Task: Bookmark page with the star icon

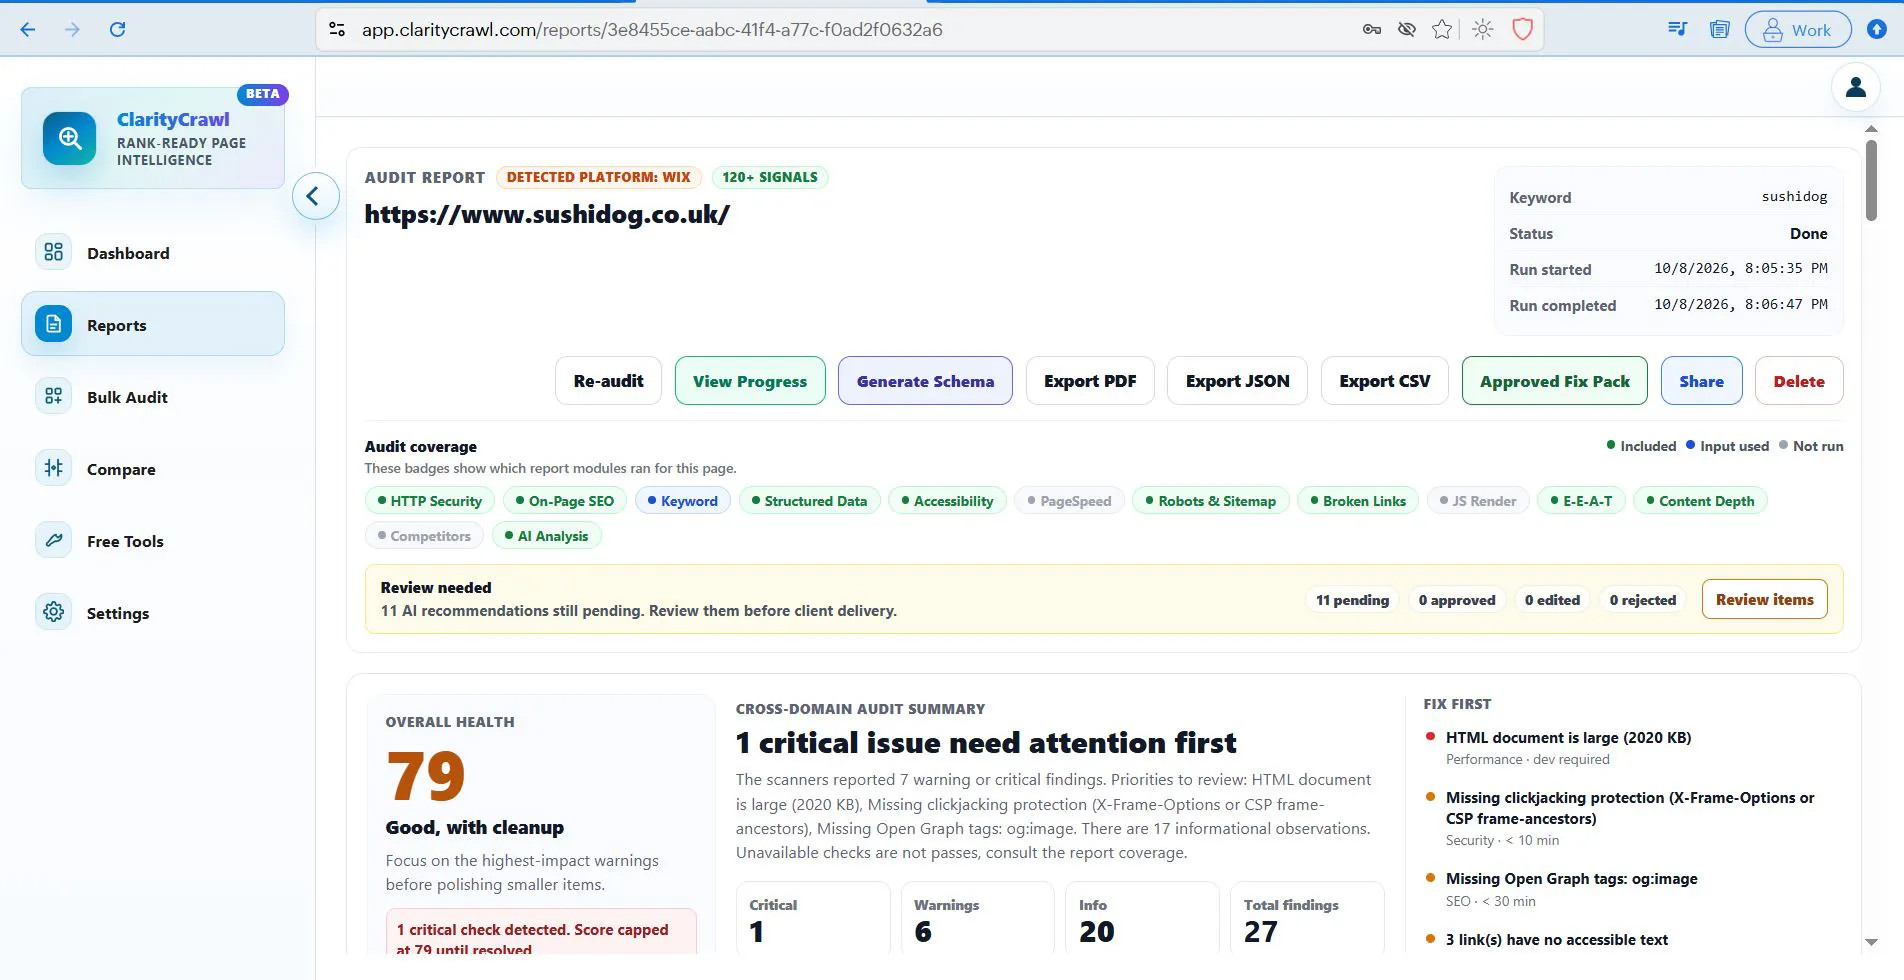Action: click(1442, 30)
